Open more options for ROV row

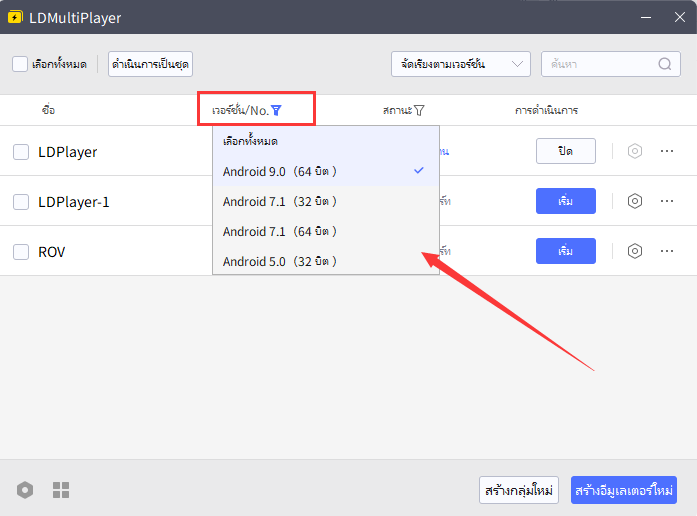667,251
